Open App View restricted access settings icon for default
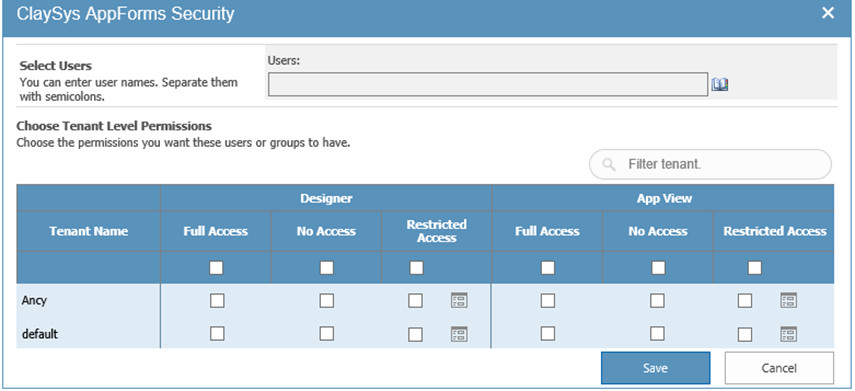 788,334
